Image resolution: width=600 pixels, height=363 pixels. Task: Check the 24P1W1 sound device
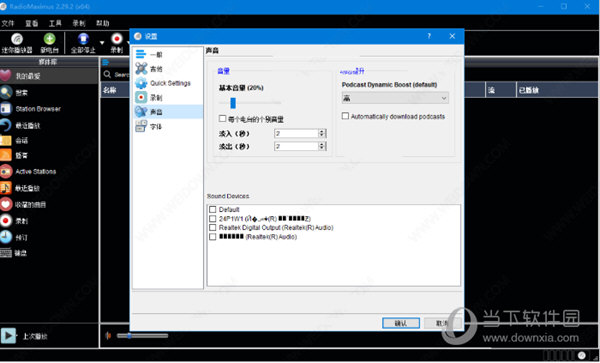tap(213, 219)
